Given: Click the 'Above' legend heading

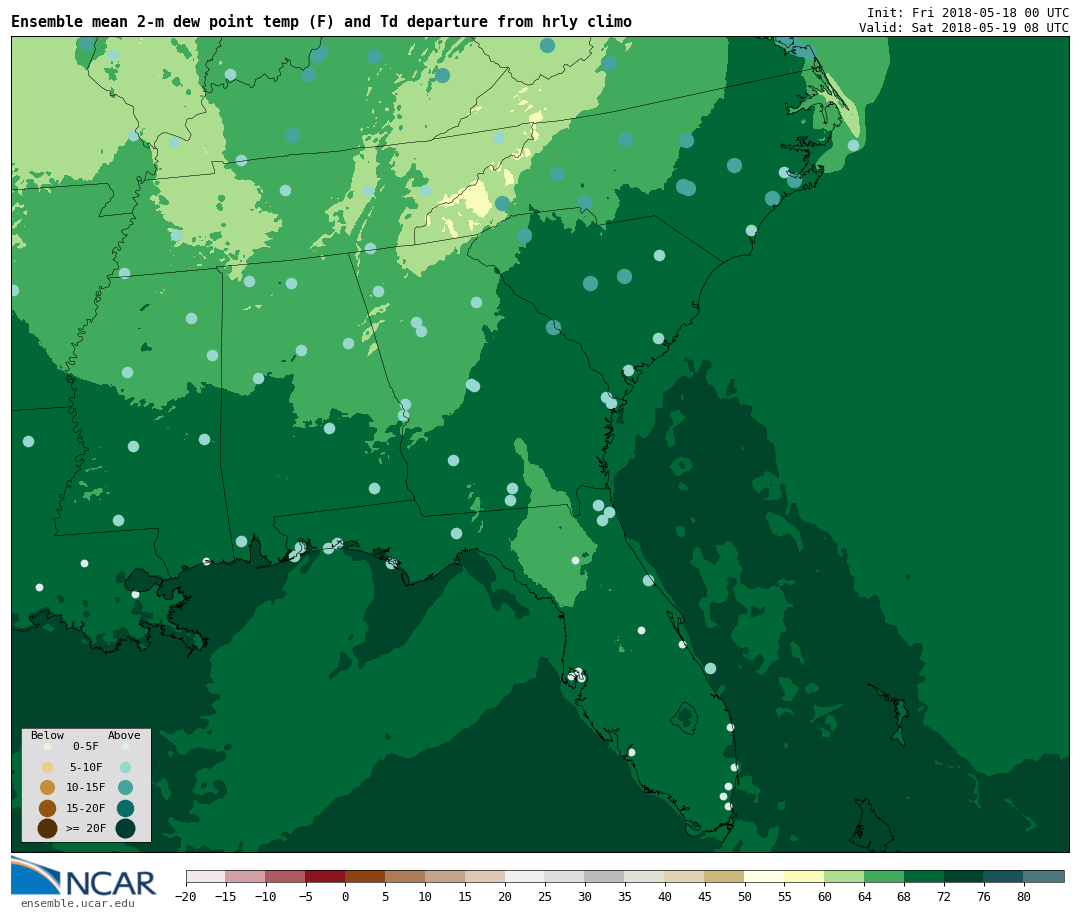Looking at the screenshot, I should point(124,735).
